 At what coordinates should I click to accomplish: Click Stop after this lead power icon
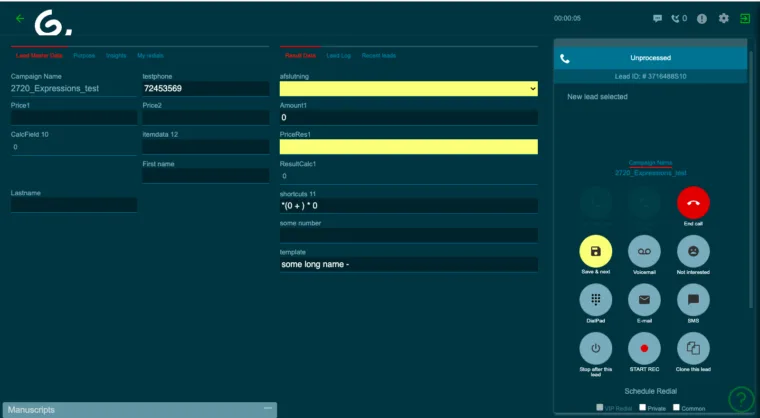point(596,348)
